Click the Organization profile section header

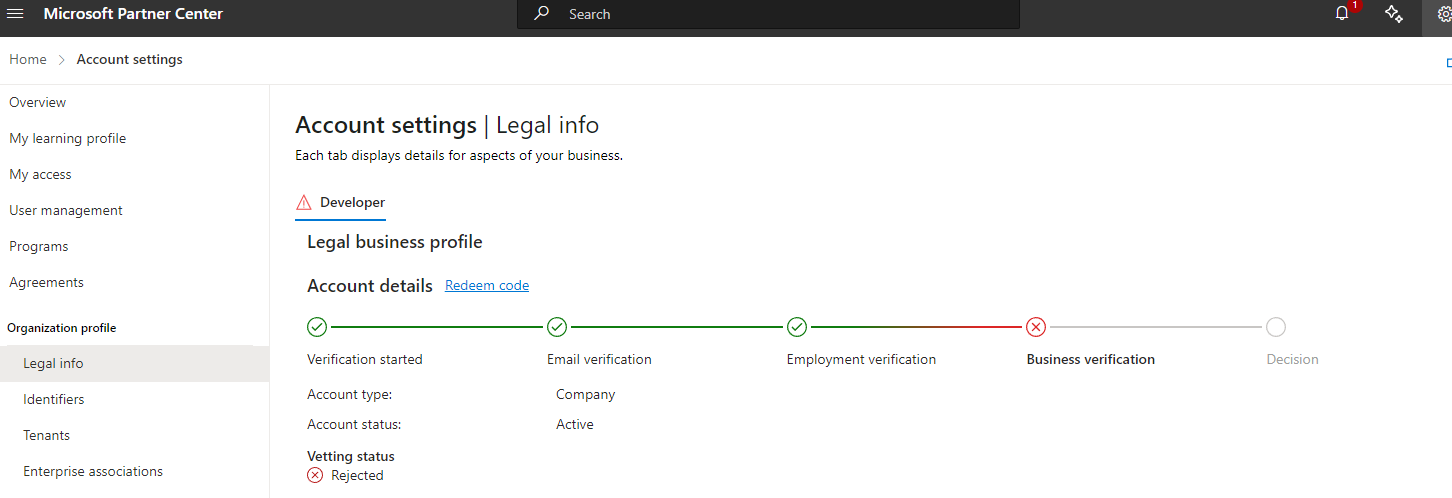pos(62,328)
